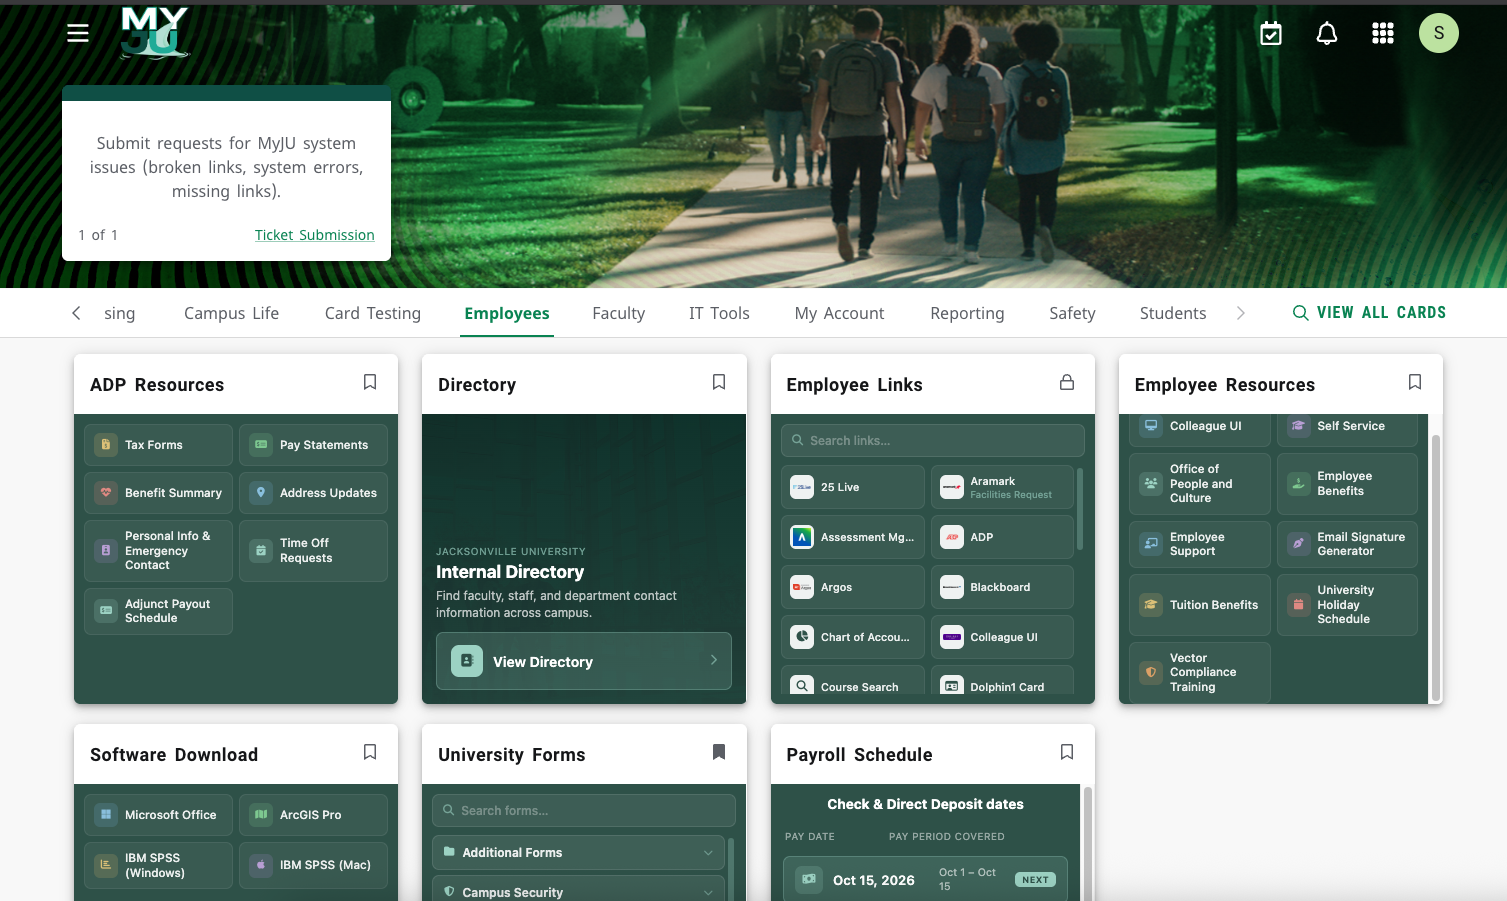1507x901 pixels.
Task: Click the Search forms input field
Action: point(584,811)
